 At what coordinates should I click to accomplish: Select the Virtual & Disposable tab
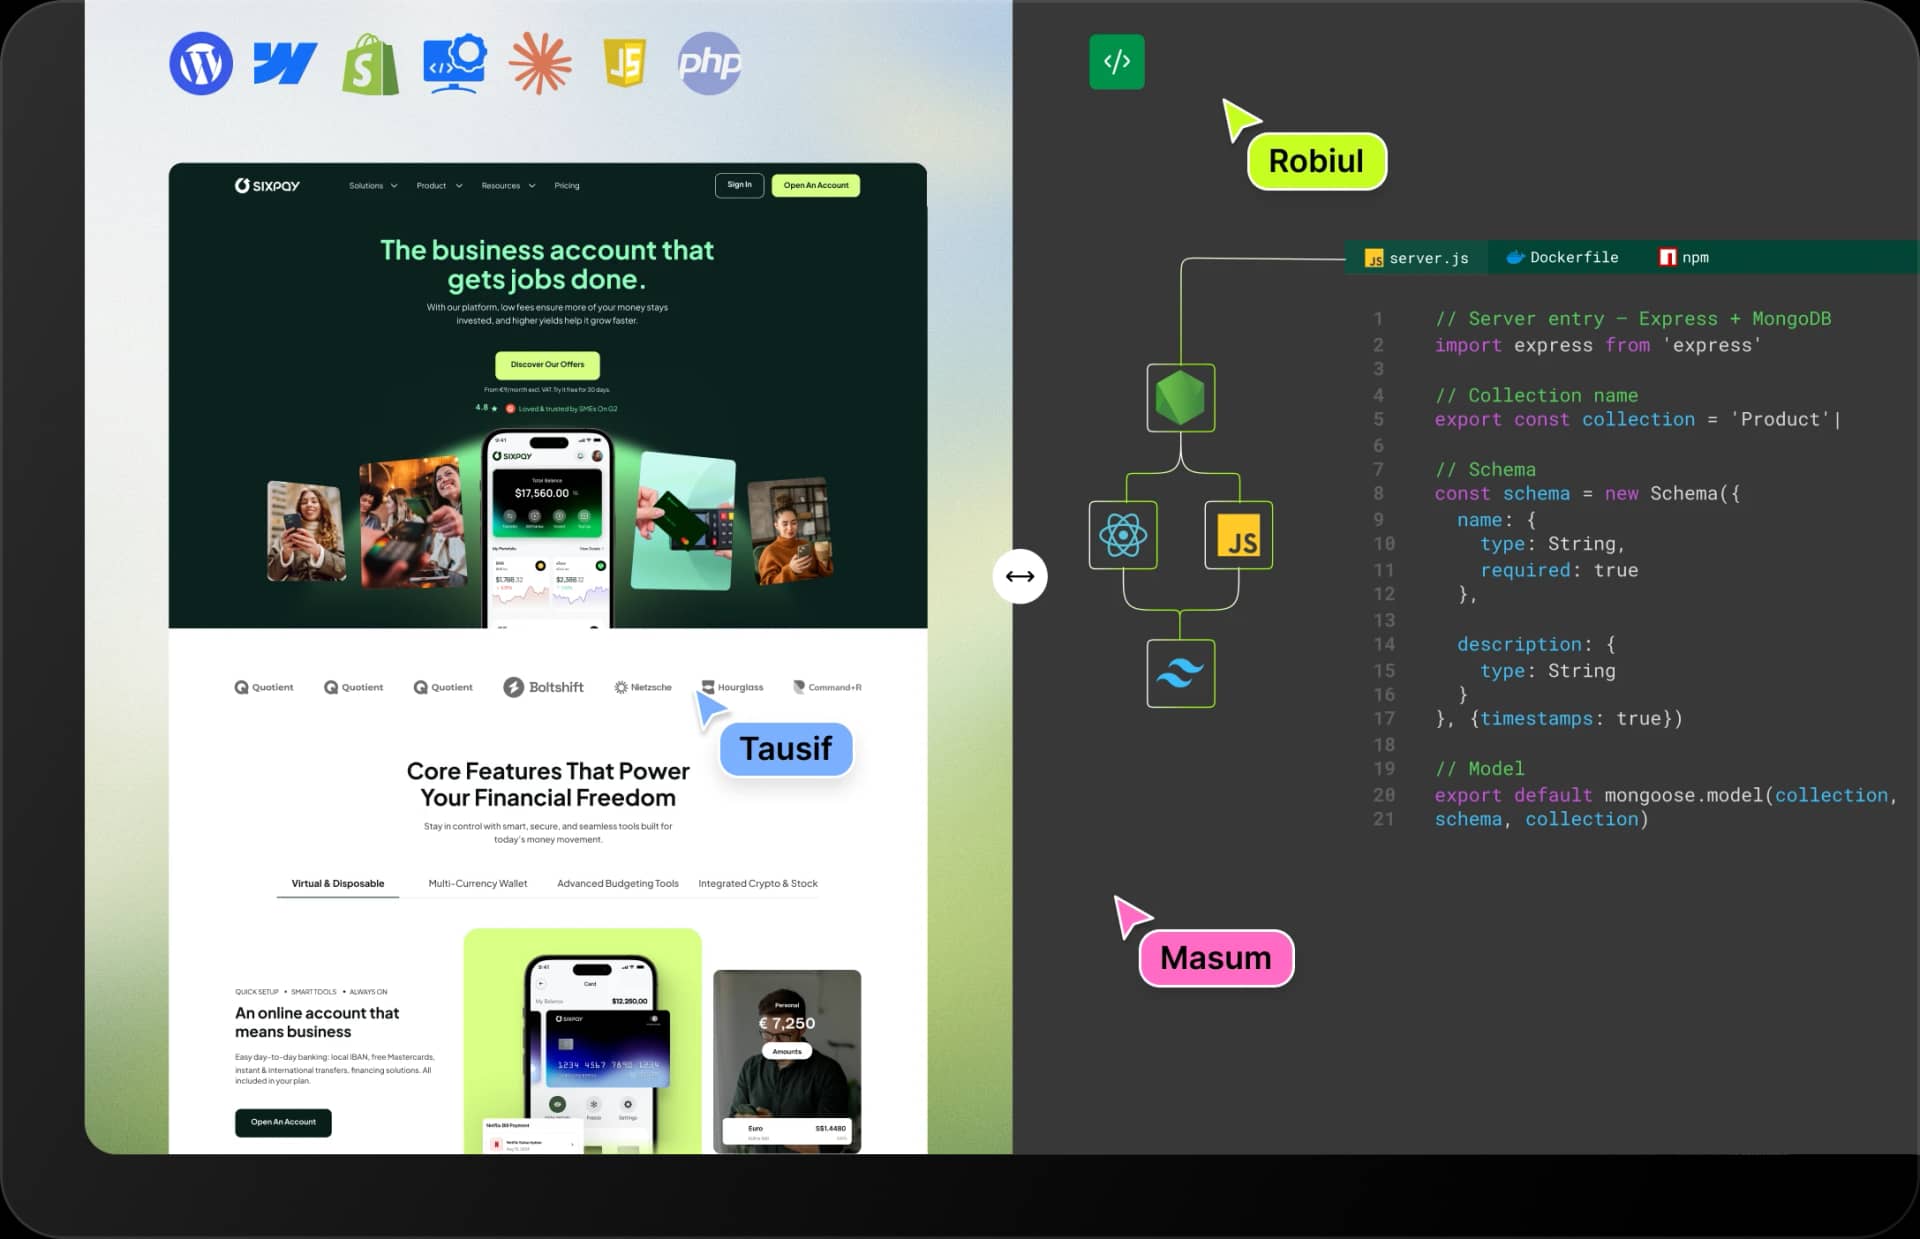coord(338,884)
